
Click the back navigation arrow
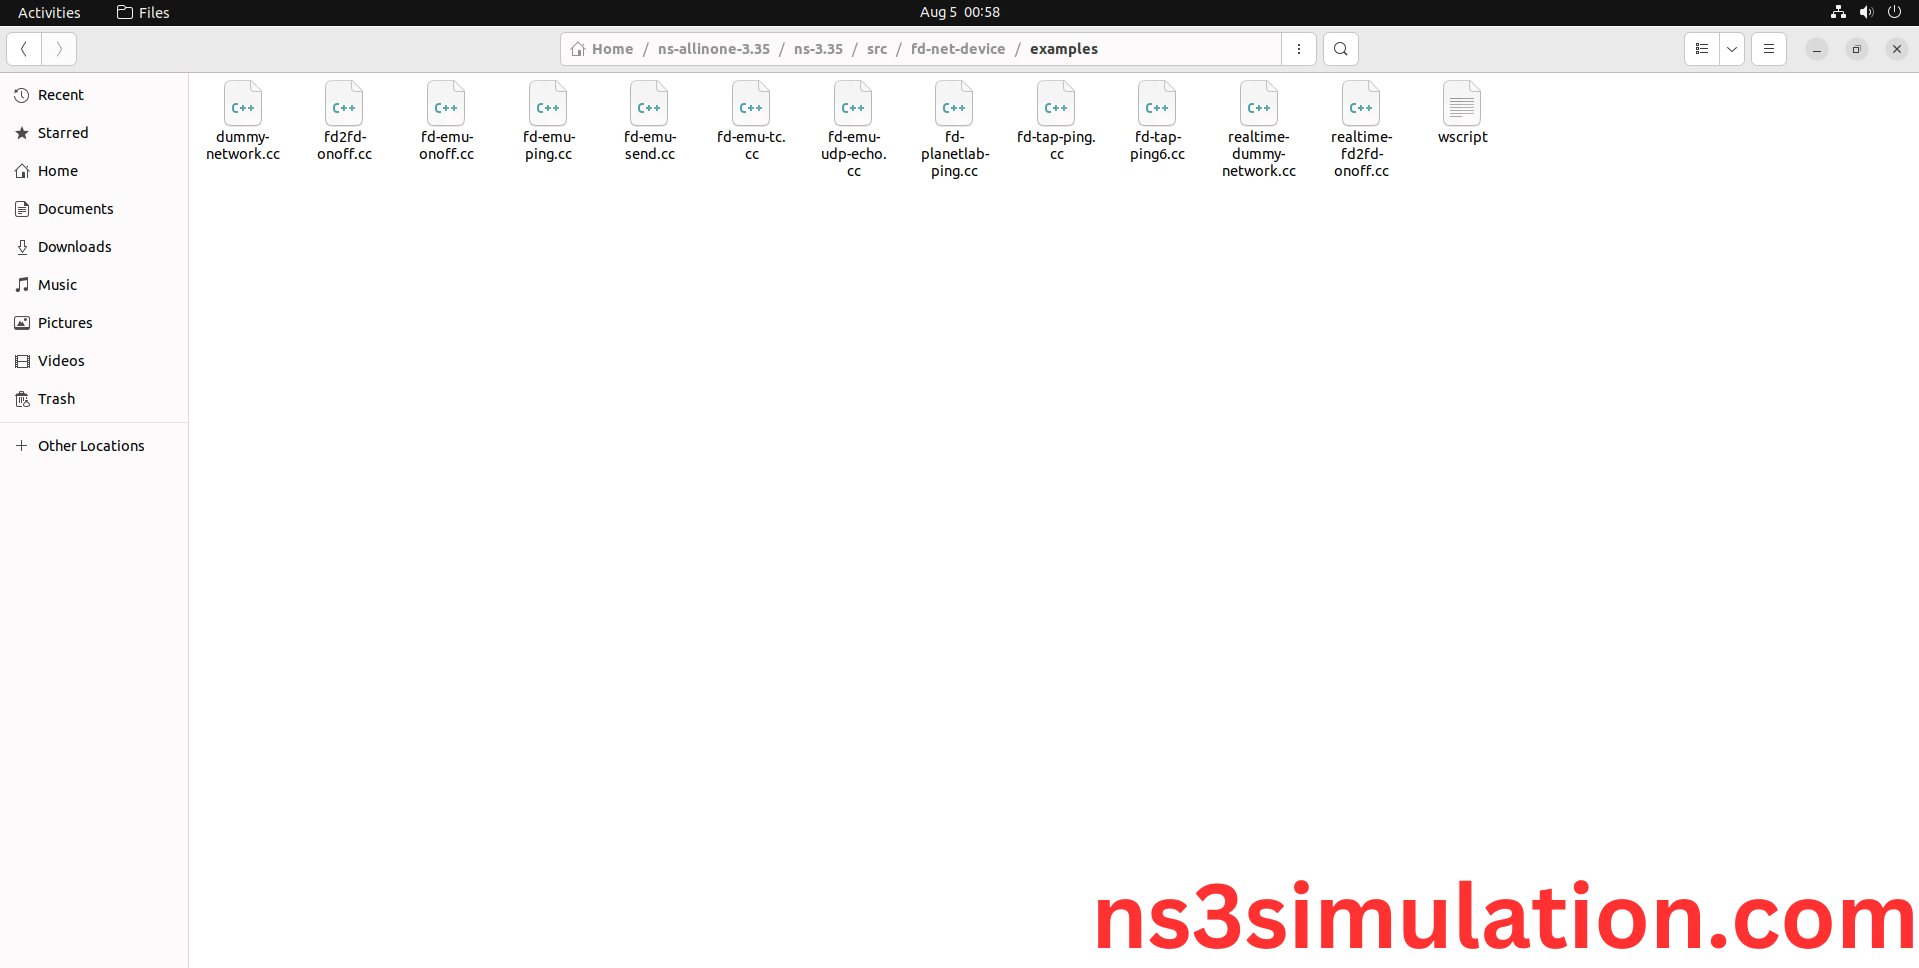pyautogui.click(x=24, y=49)
